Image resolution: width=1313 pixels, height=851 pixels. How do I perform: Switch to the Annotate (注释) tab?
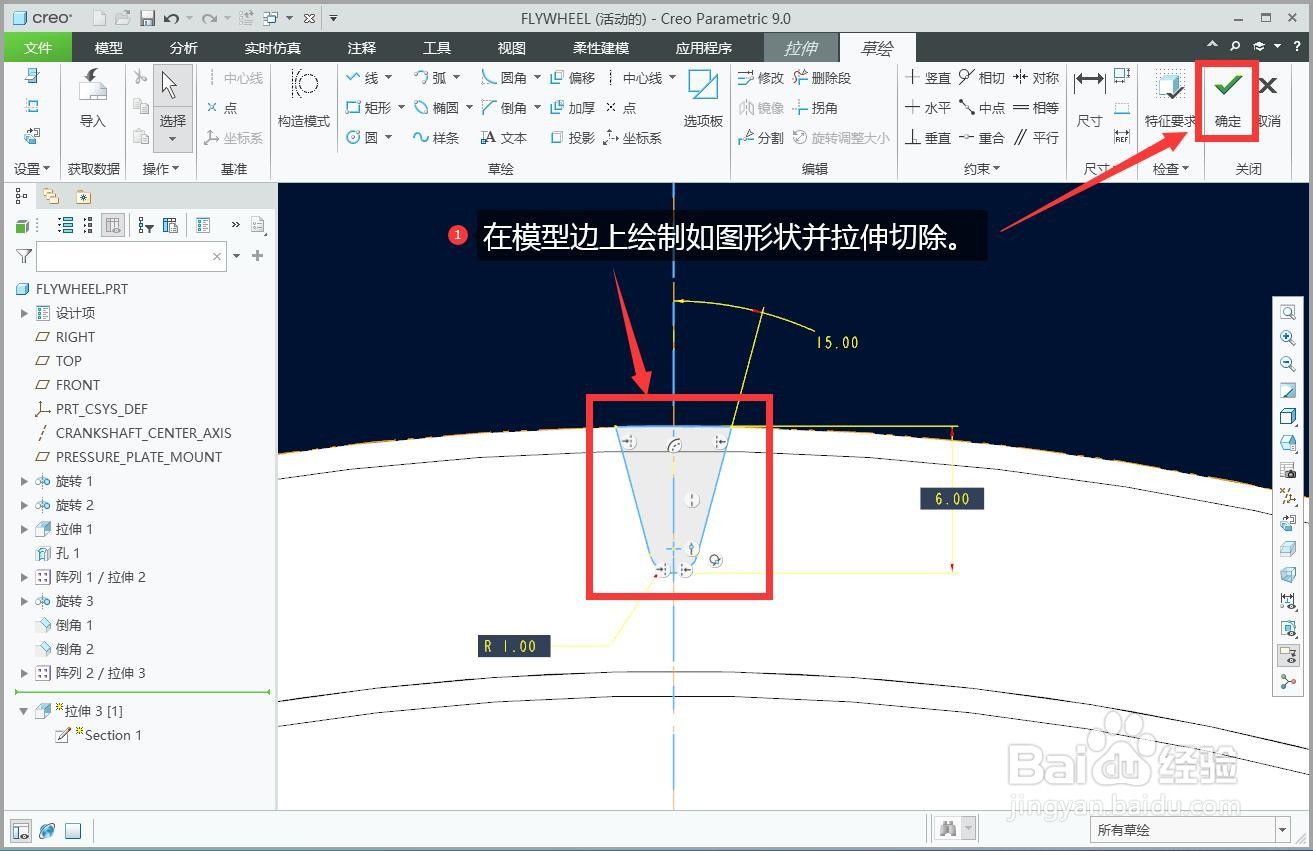tap(362, 47)
